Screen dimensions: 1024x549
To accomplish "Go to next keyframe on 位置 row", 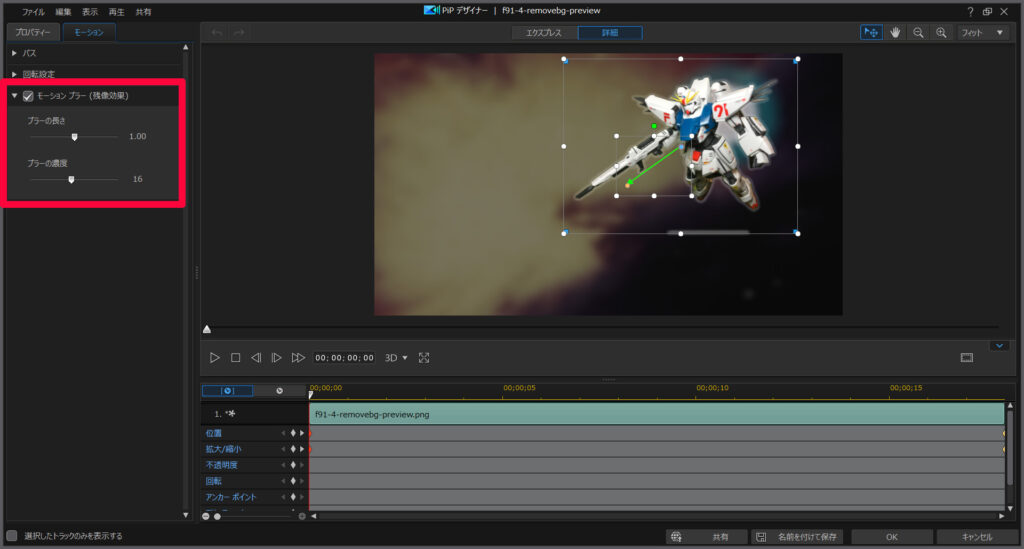I will point(302,433).
